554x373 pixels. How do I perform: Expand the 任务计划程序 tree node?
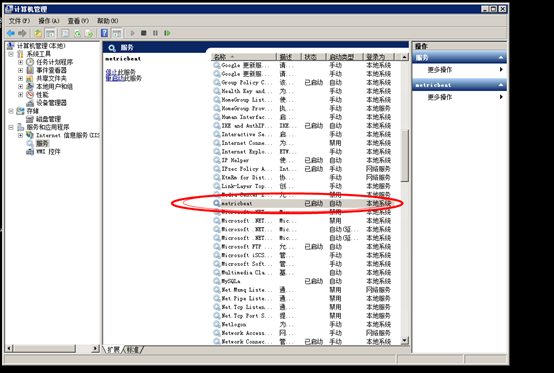point(20,62)
